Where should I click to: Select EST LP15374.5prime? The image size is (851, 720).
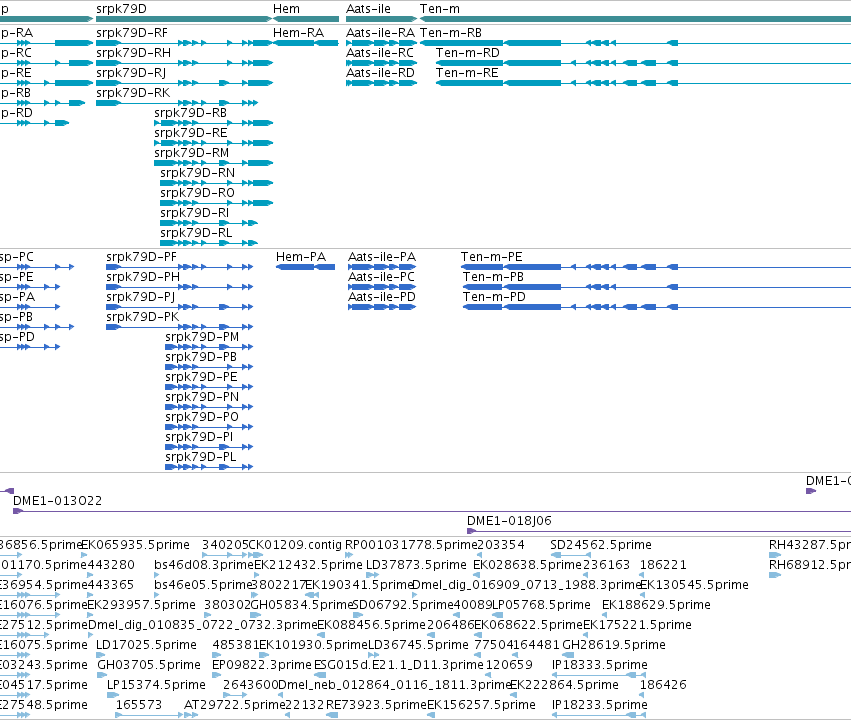156,686
